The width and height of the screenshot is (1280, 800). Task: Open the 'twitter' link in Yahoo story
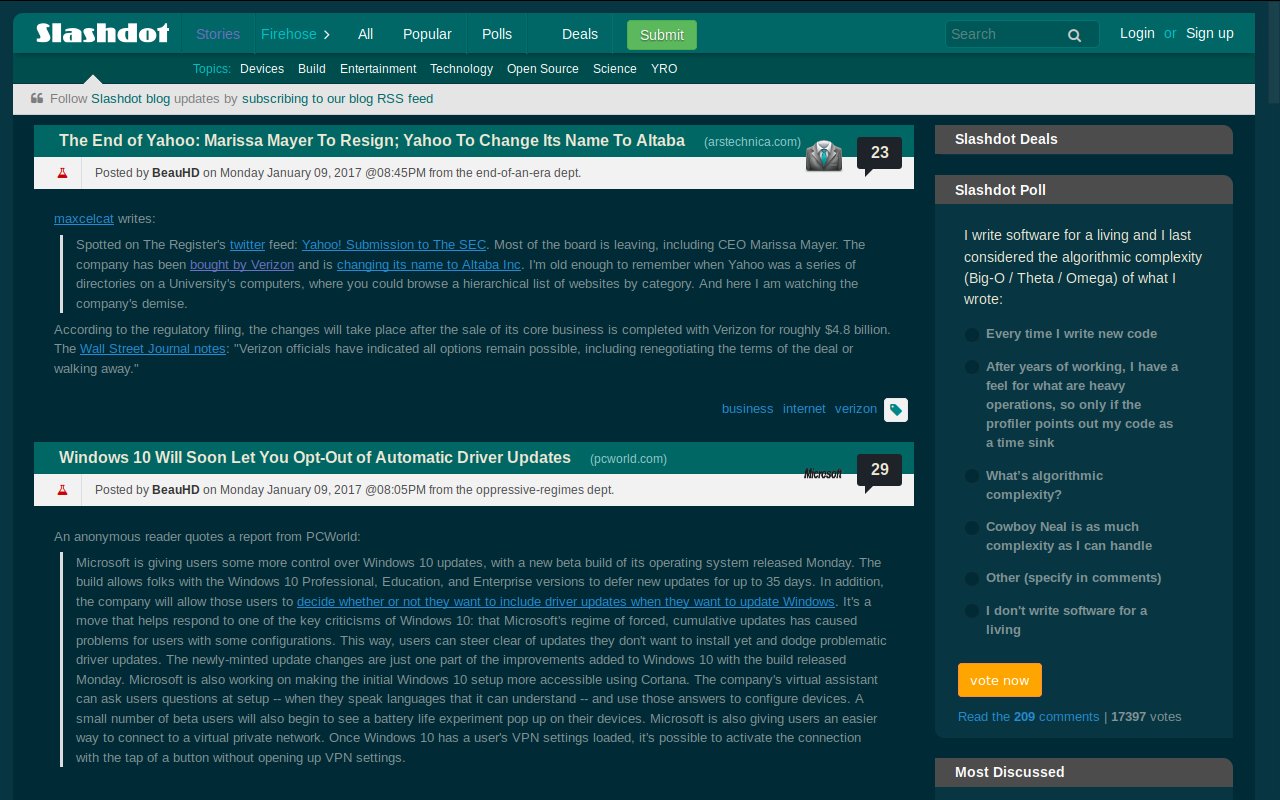[247, 244]
